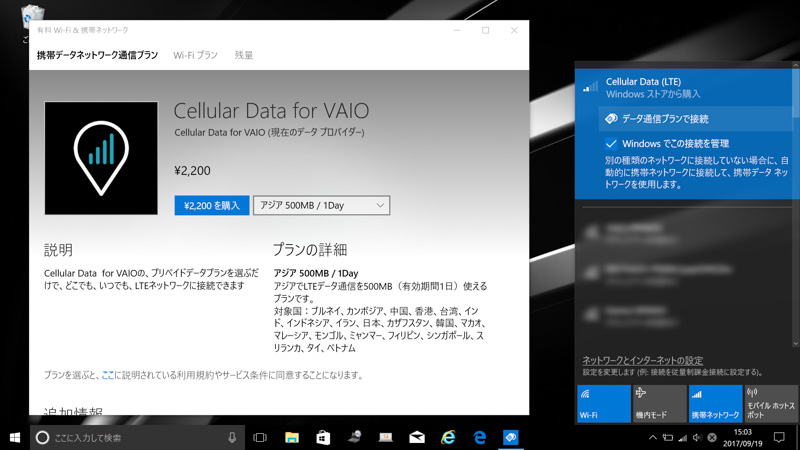800x450 pixels.
Task: Show hidden system tray icons chevron
Action: pyautogui.click(x=653, y=437)
